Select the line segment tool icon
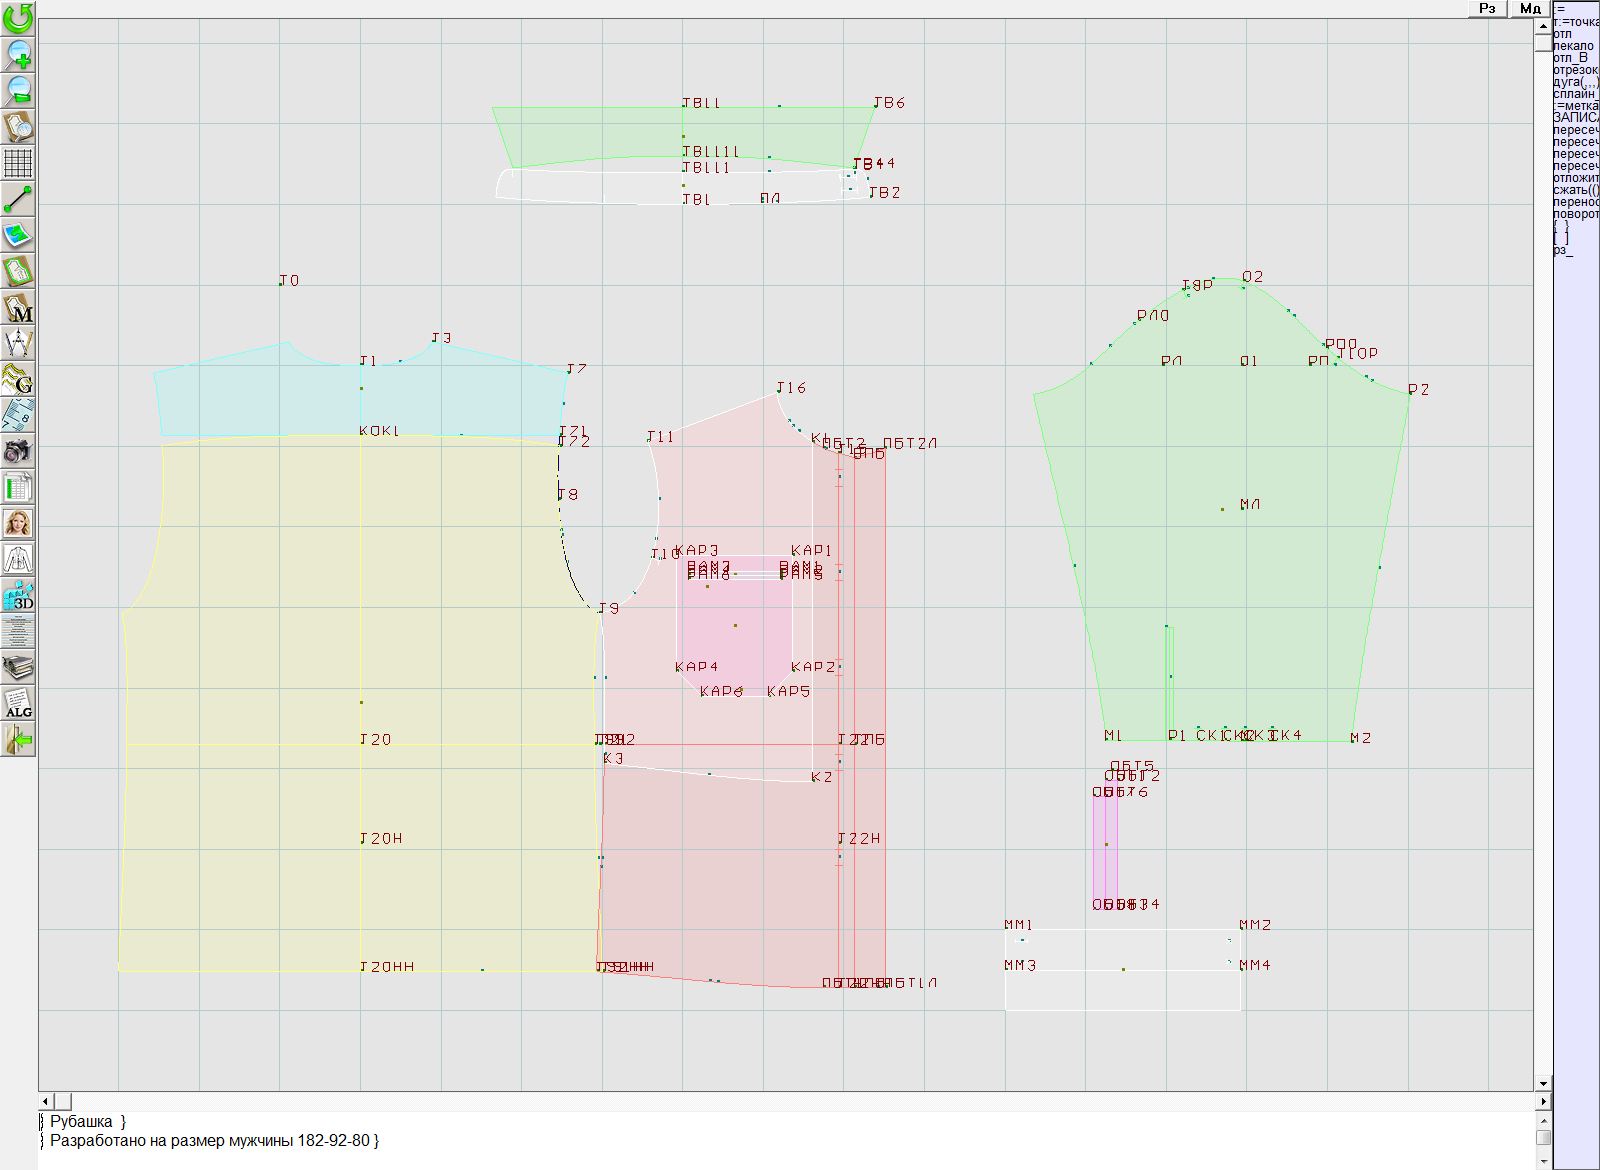Screen dimensions: 1600x1170 [x=18, y=199]
